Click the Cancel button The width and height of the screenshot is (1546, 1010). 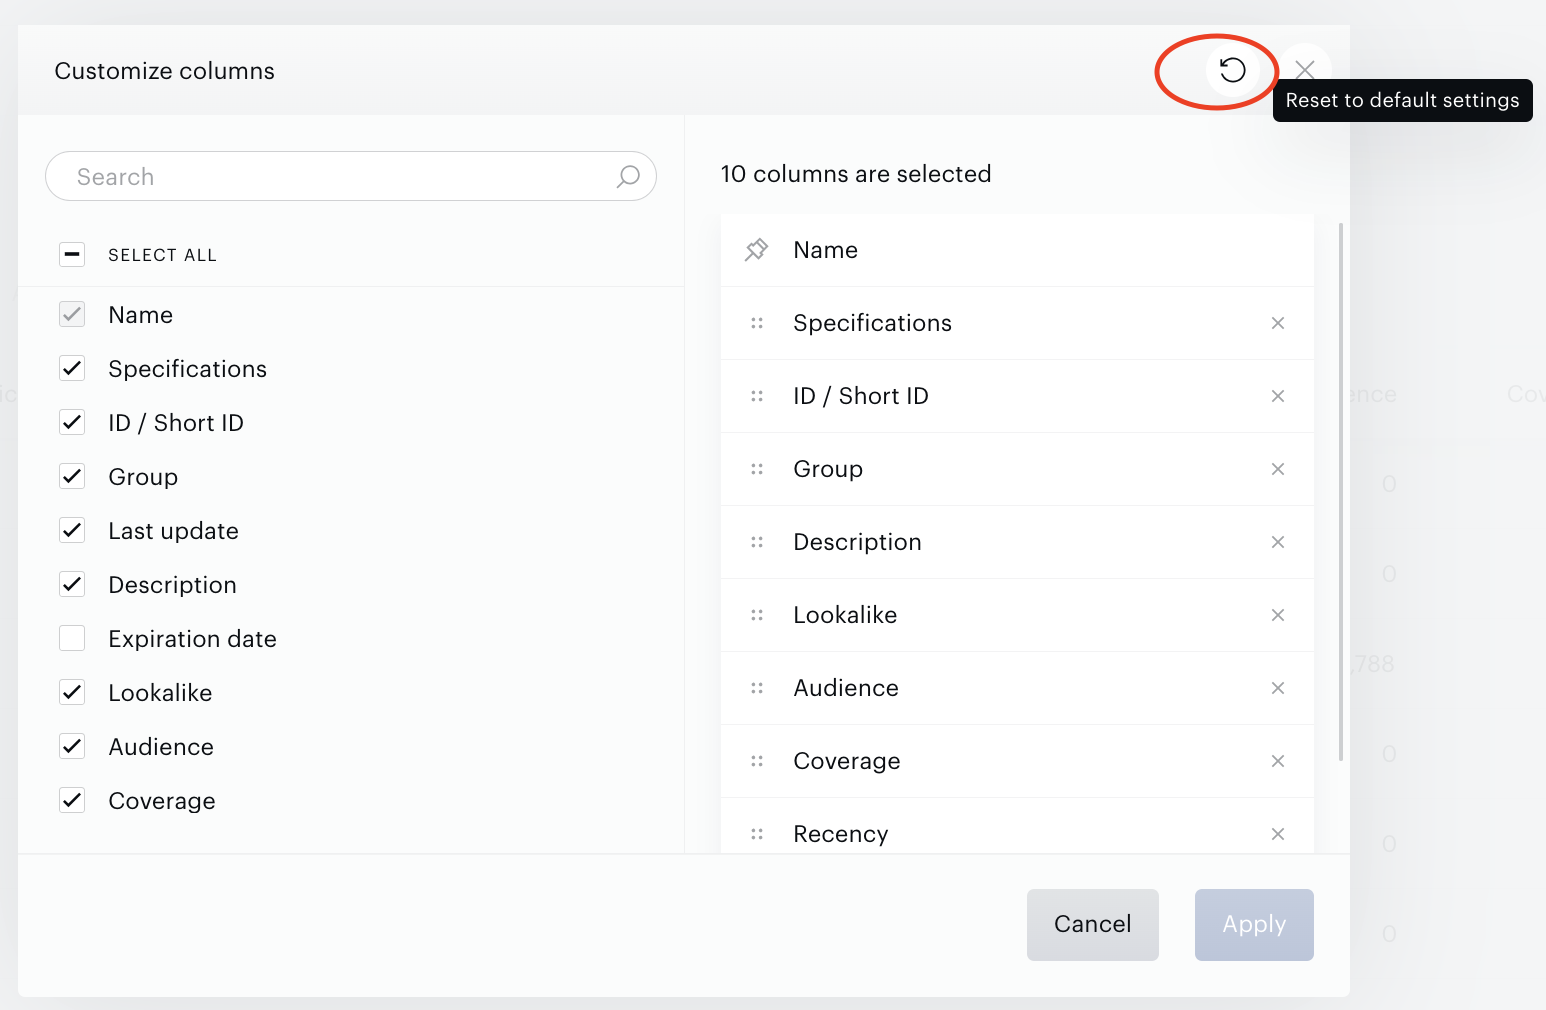[1093, 925]
